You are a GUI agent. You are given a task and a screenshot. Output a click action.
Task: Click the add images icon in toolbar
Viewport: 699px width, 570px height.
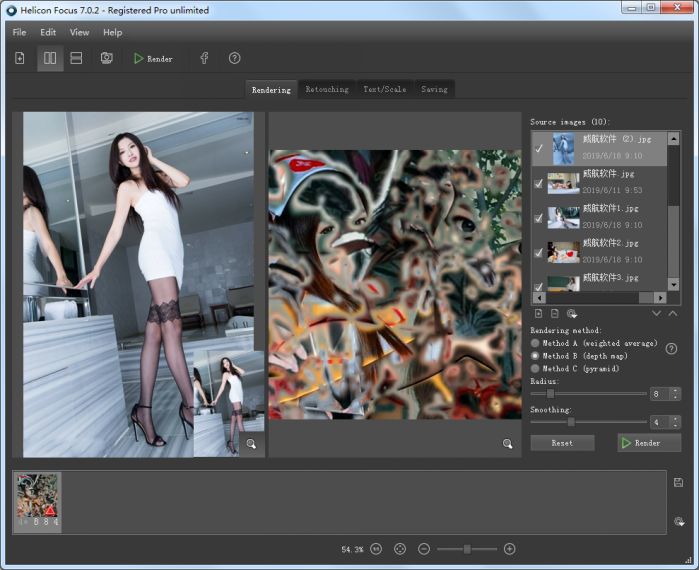tap(19, 58)
